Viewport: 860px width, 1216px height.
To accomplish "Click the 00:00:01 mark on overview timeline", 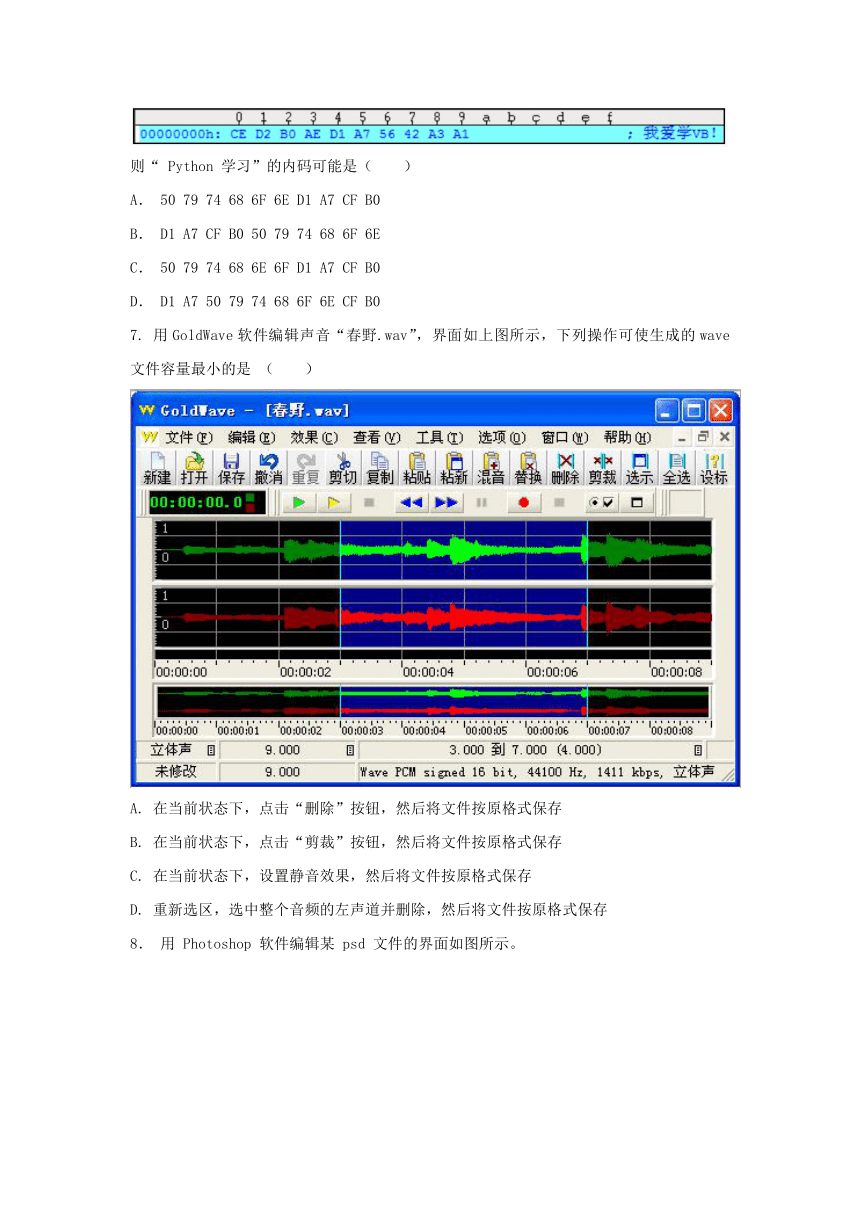I will [237, 731].
